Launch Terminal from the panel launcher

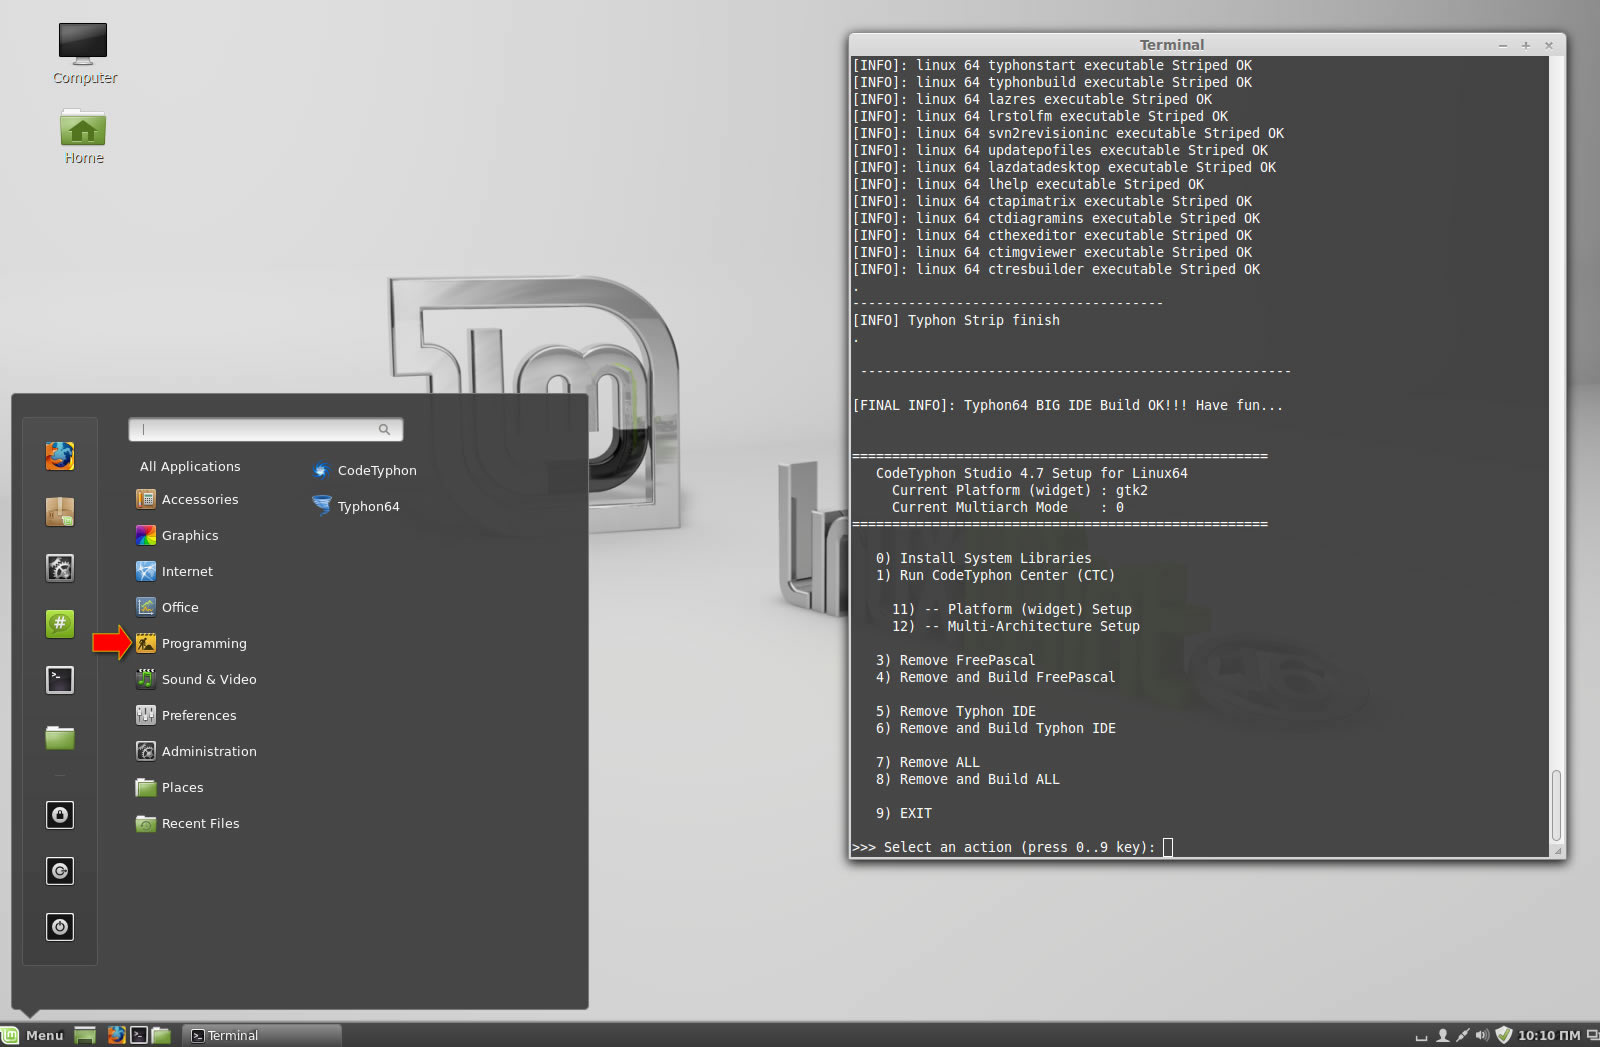coord(139,1035)
